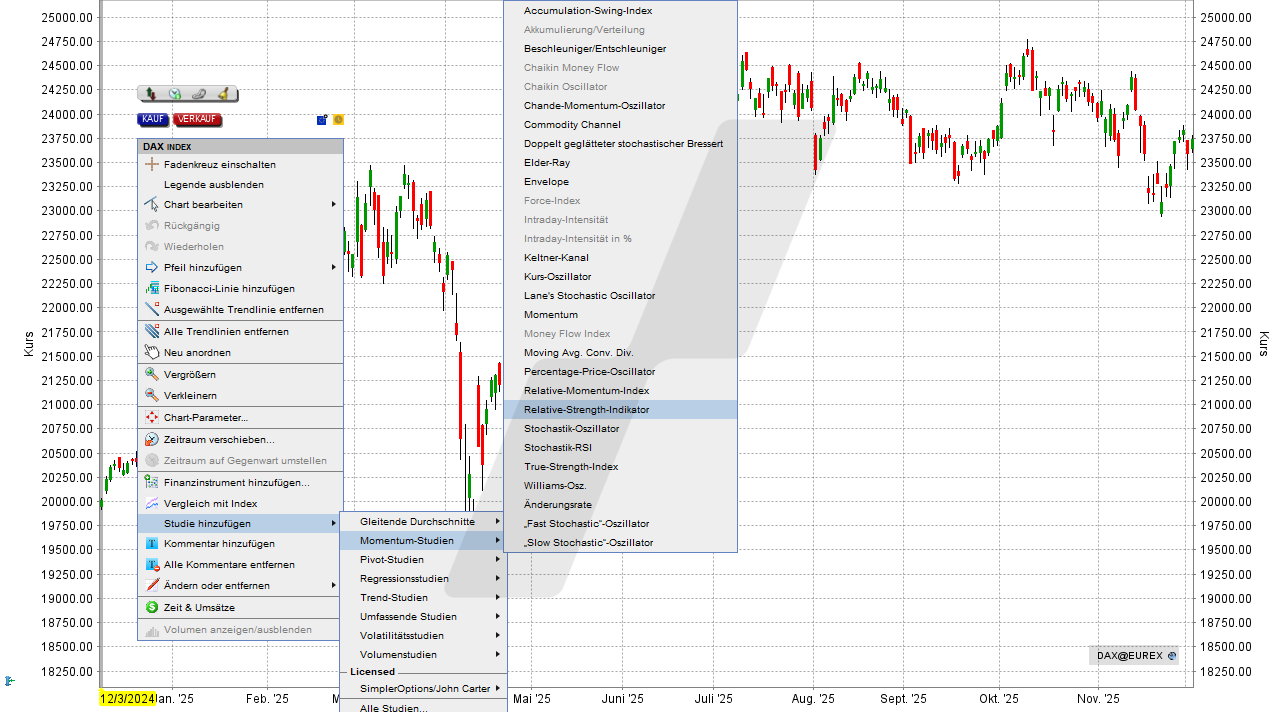The width and height of the screenshot is (1280, 718).
Task: Click the bell alert icon in the toolbar
Action: coord(223,94)
